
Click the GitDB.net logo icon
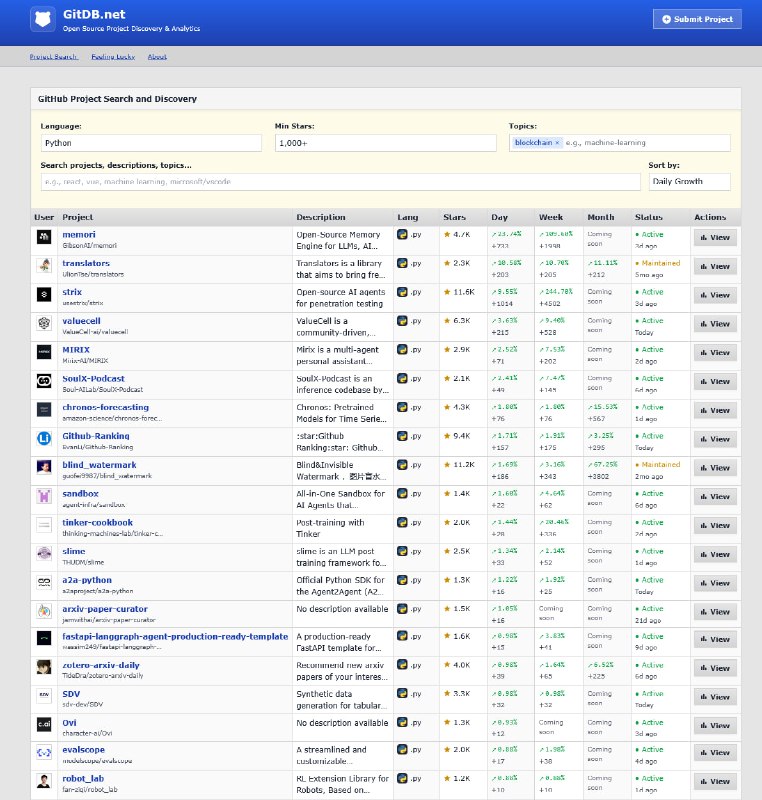(x=43, y=19)
